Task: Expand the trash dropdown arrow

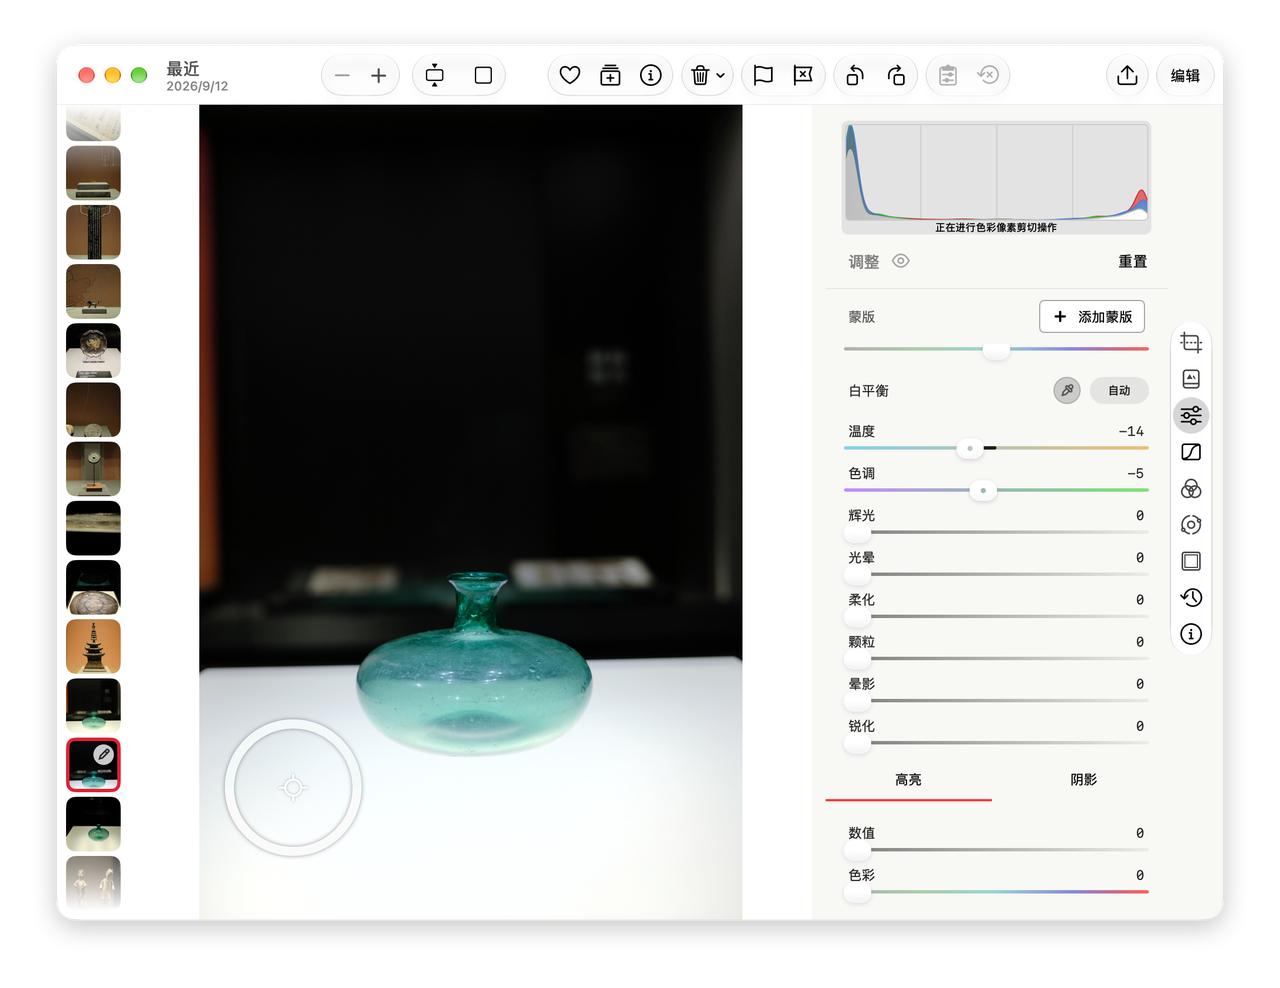Action: click(721, 76)
